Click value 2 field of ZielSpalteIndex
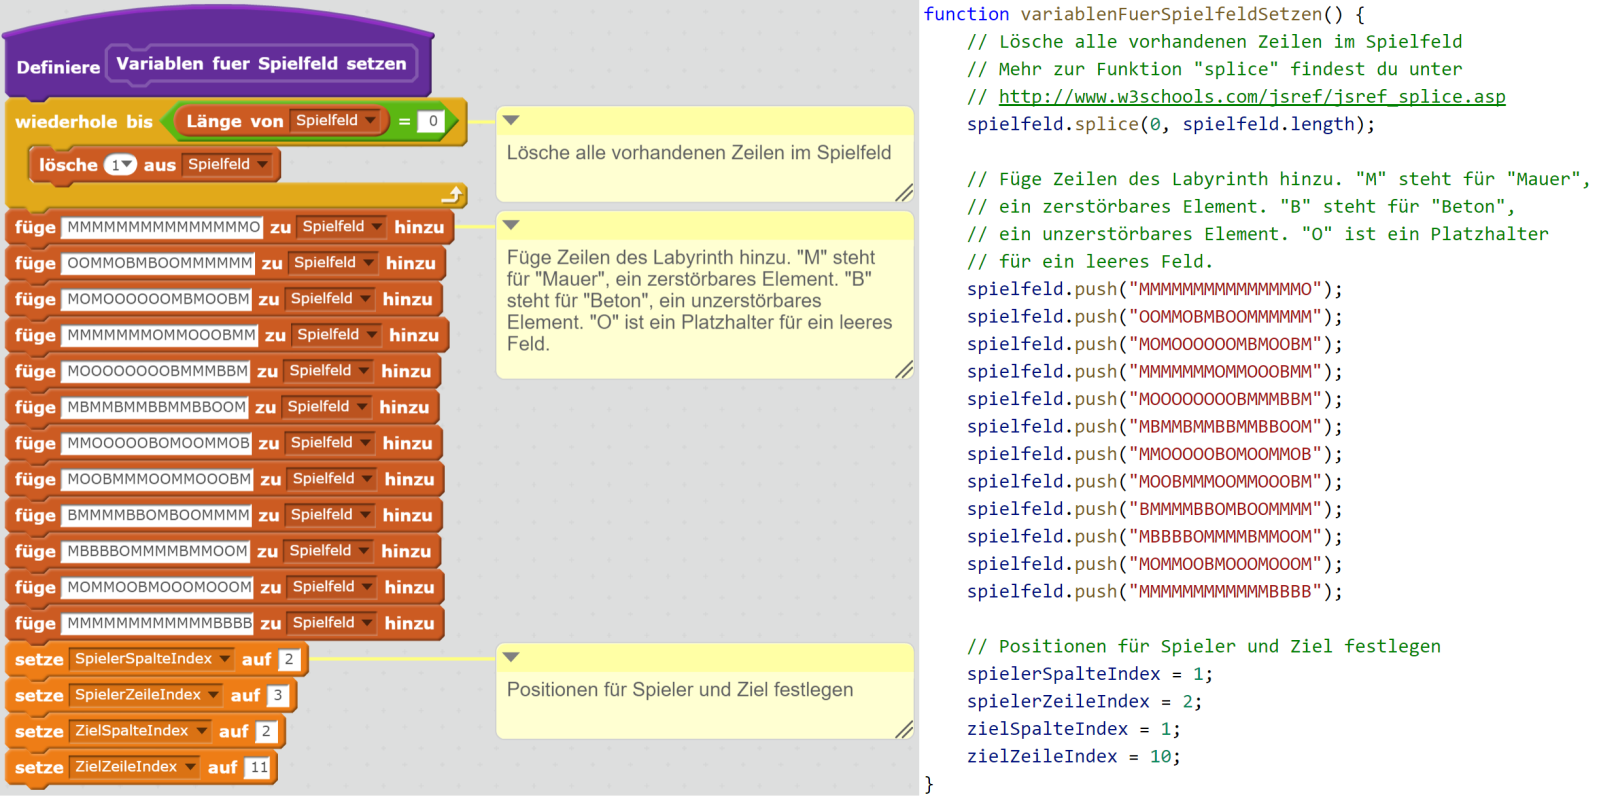The image size is (1599, 801). coord(266,731)
